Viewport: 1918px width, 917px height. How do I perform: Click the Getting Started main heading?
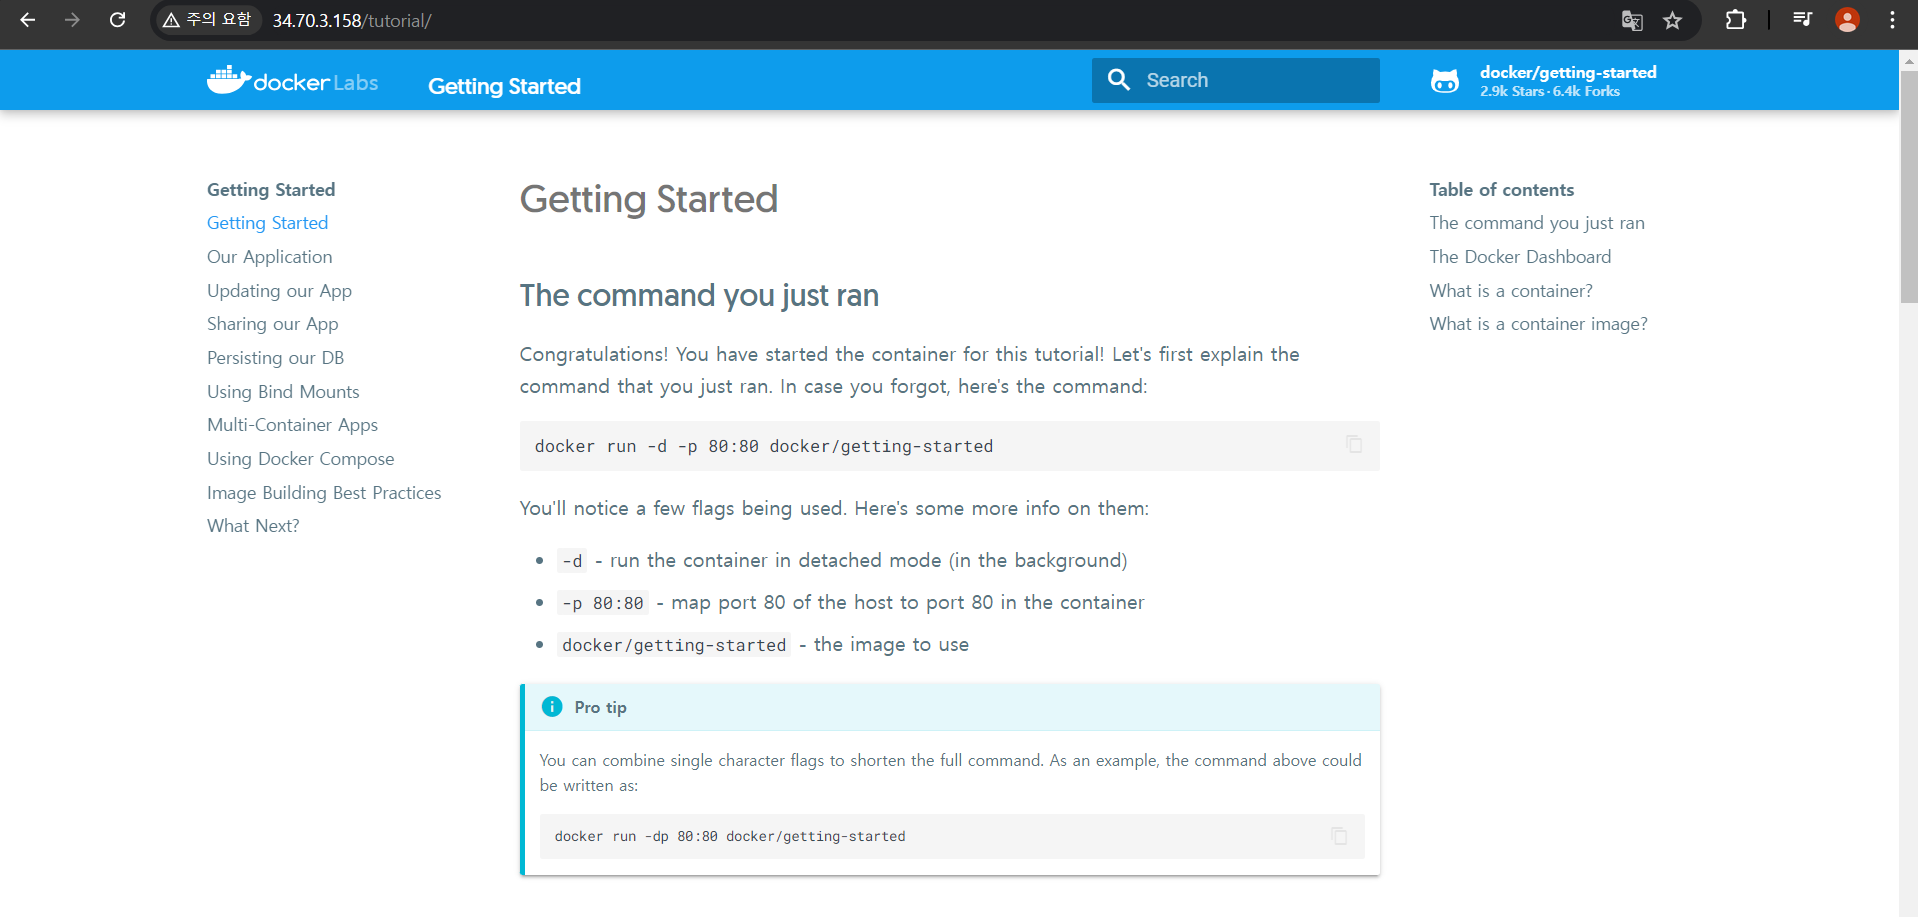pos(648,199)
